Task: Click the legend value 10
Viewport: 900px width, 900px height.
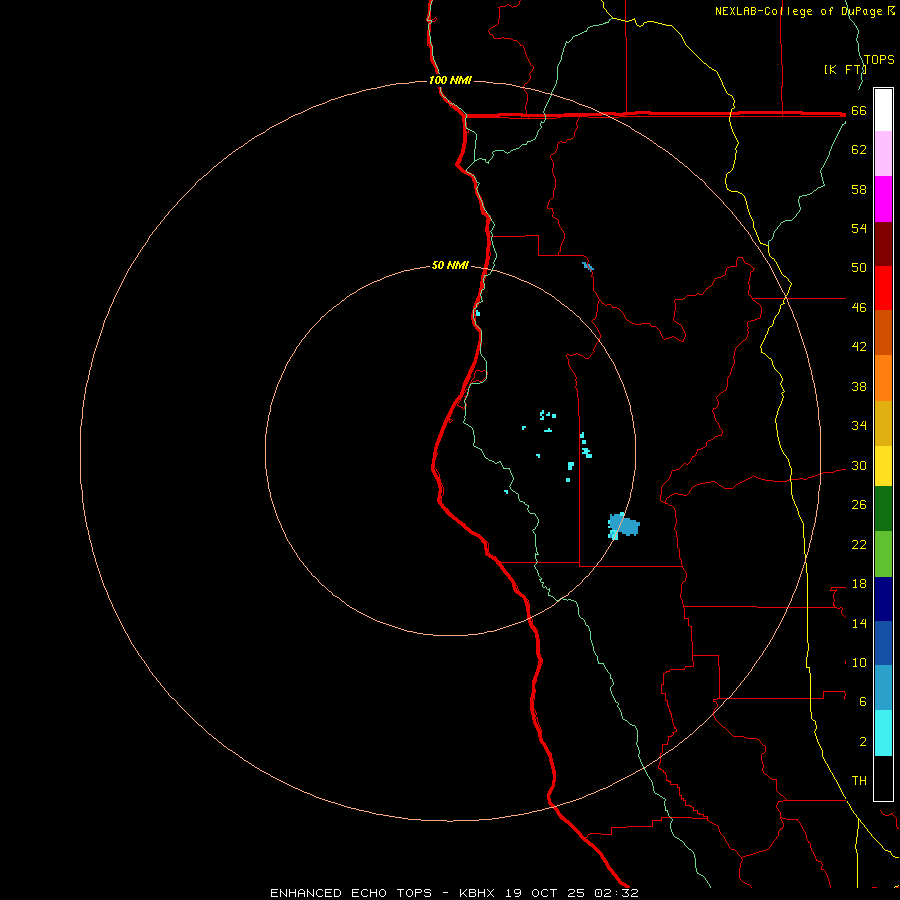Action: coord(859,662)
